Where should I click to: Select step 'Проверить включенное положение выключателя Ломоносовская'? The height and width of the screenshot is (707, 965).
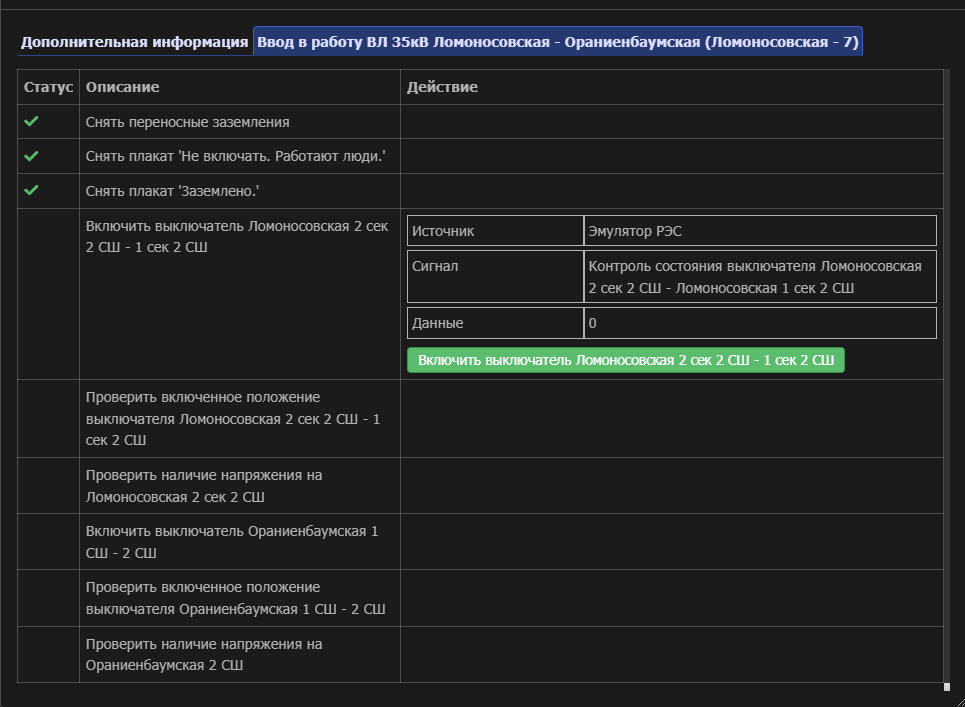(232, 418)
